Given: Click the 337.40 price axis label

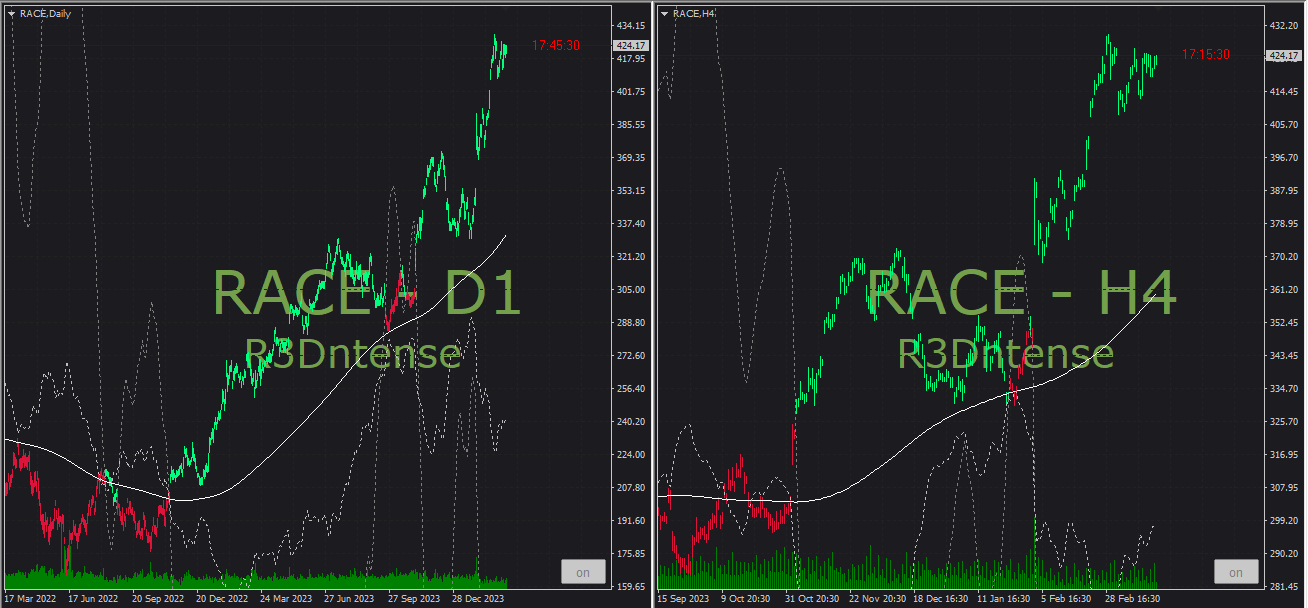Looking at the screenshot, I should point(630,223).
